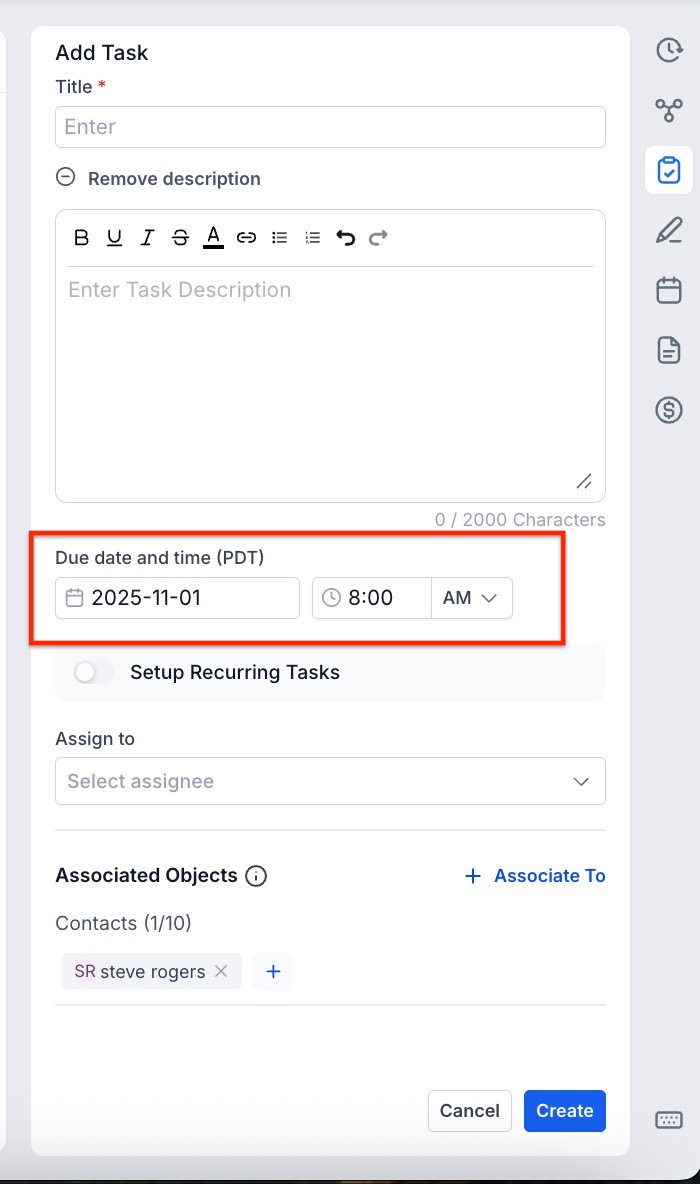
Task: Apply strikethrough formatting
Action: coord(180,238)
